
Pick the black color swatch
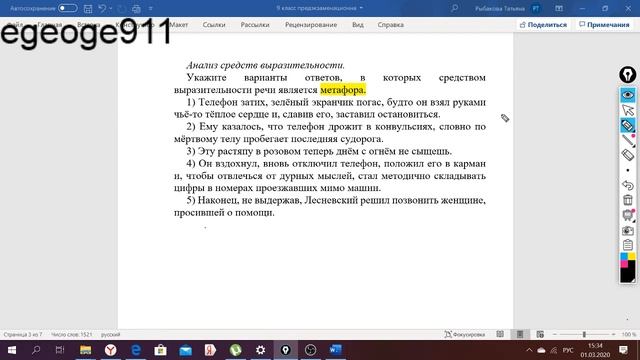click(628, 275)
